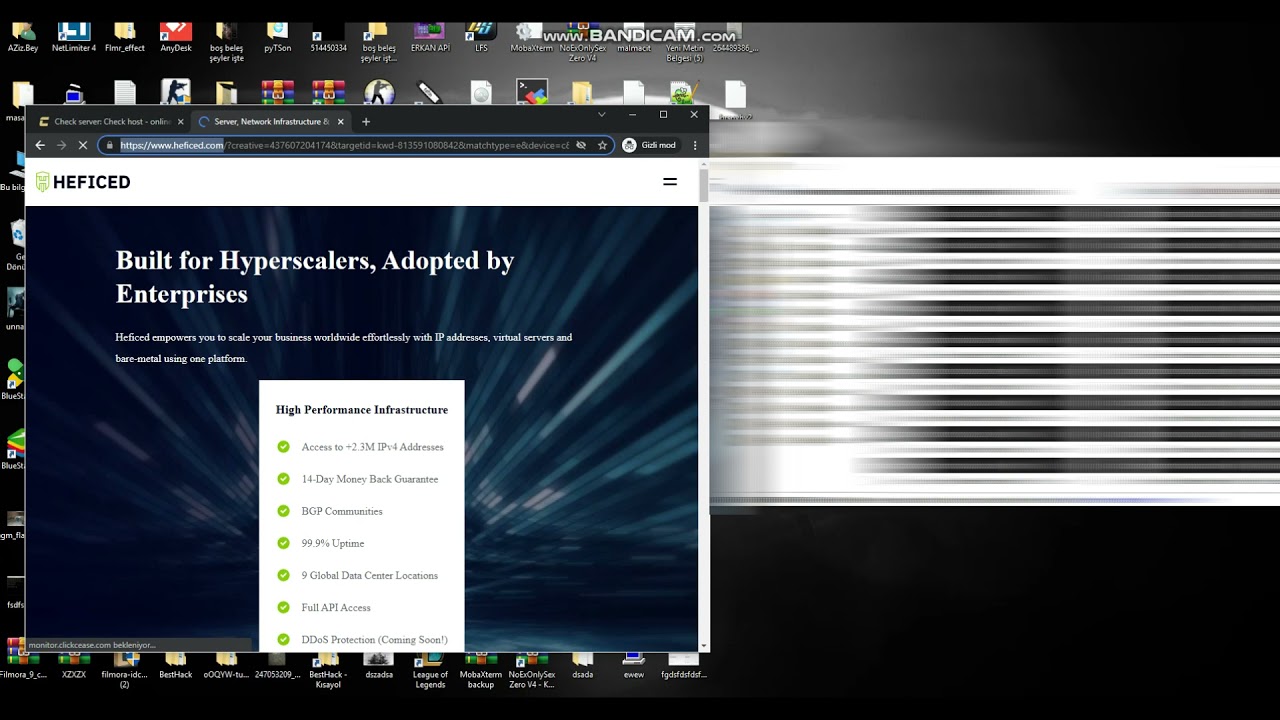This screenshot has width=1280, height=720.
Task: Open the Heficed hamburger menu
Action: (670, 182)
